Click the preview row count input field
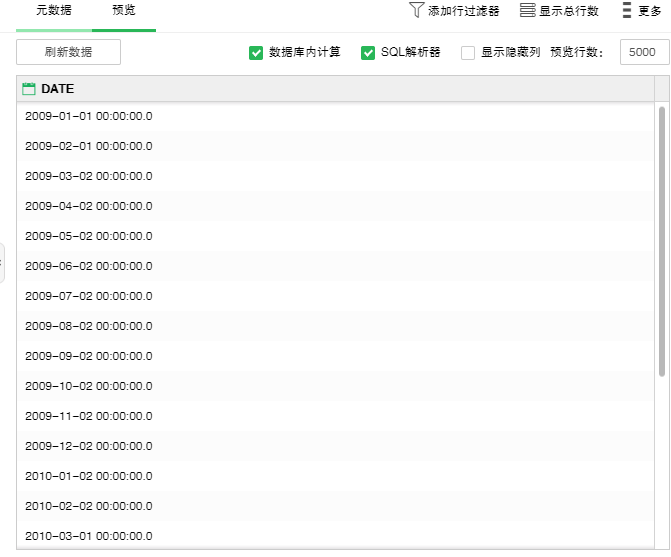 click(642, 52)
